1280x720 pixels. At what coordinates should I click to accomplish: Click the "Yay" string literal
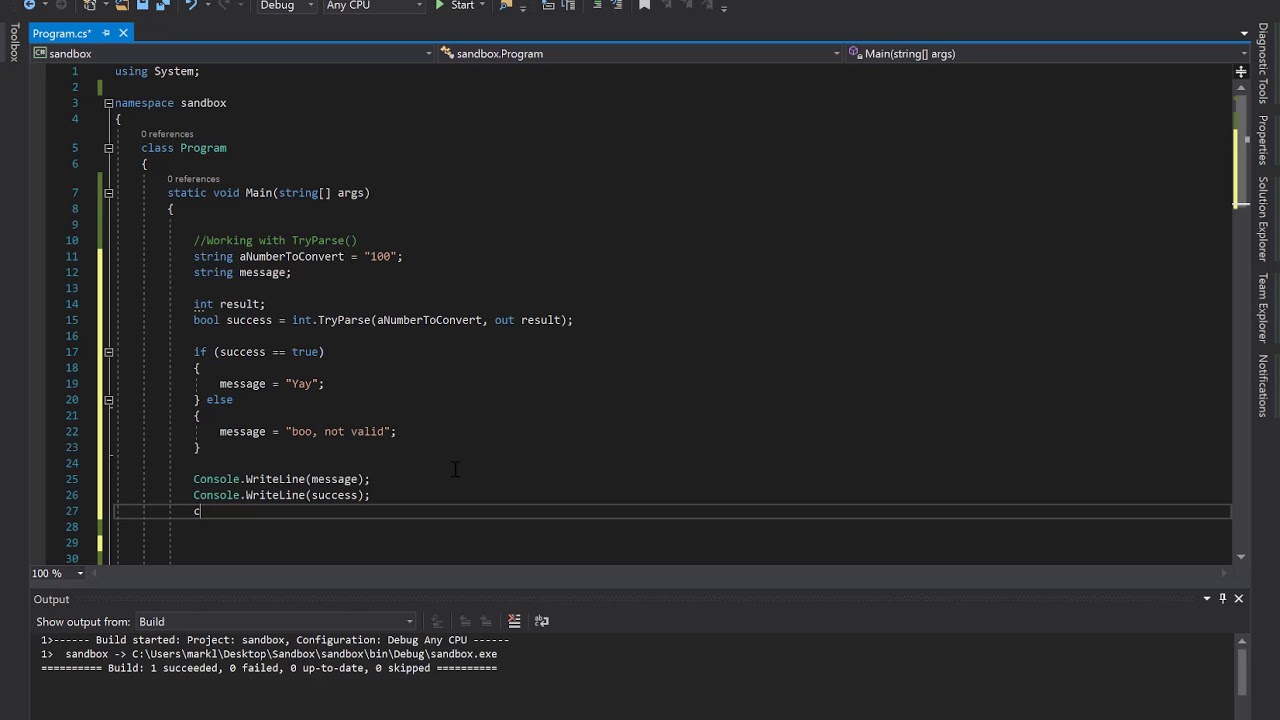(301, 384)
